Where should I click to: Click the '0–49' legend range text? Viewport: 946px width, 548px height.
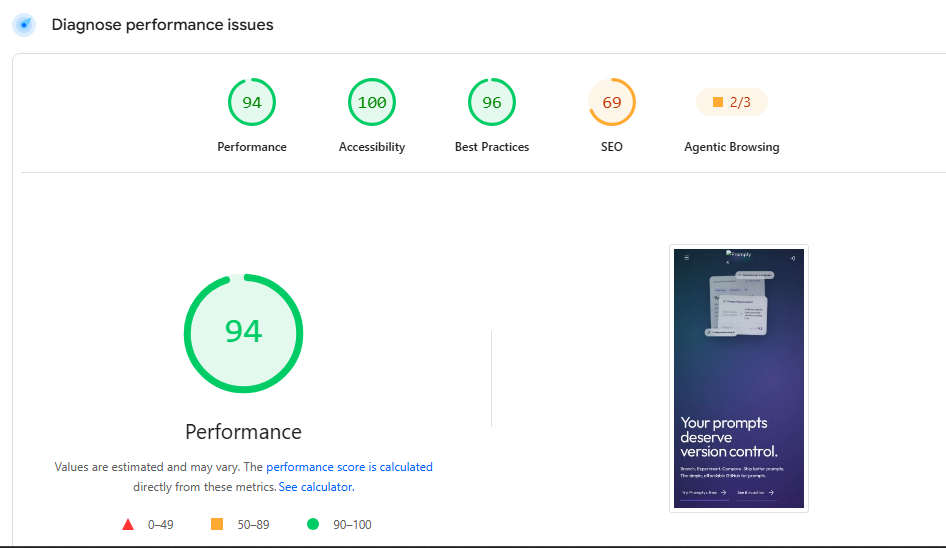pos(160,524)
